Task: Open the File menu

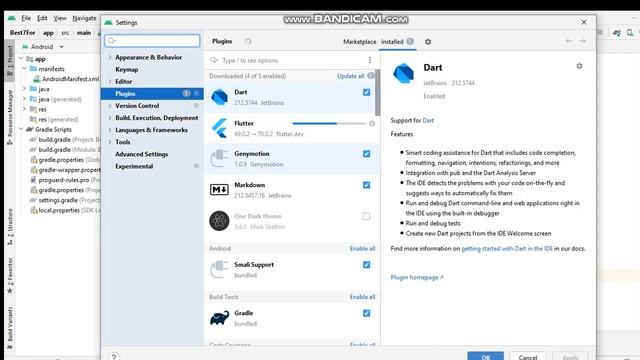Action: click(x=26, y=18)
